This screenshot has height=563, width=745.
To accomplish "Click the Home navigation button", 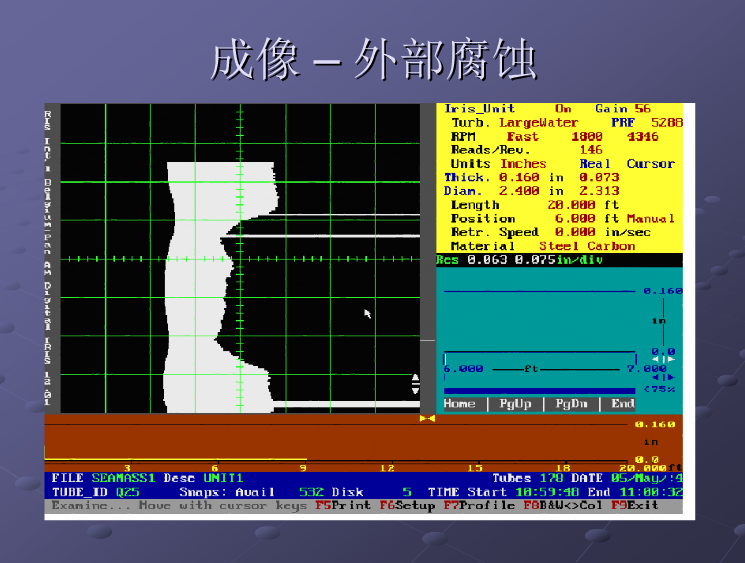I will (460, 404).
